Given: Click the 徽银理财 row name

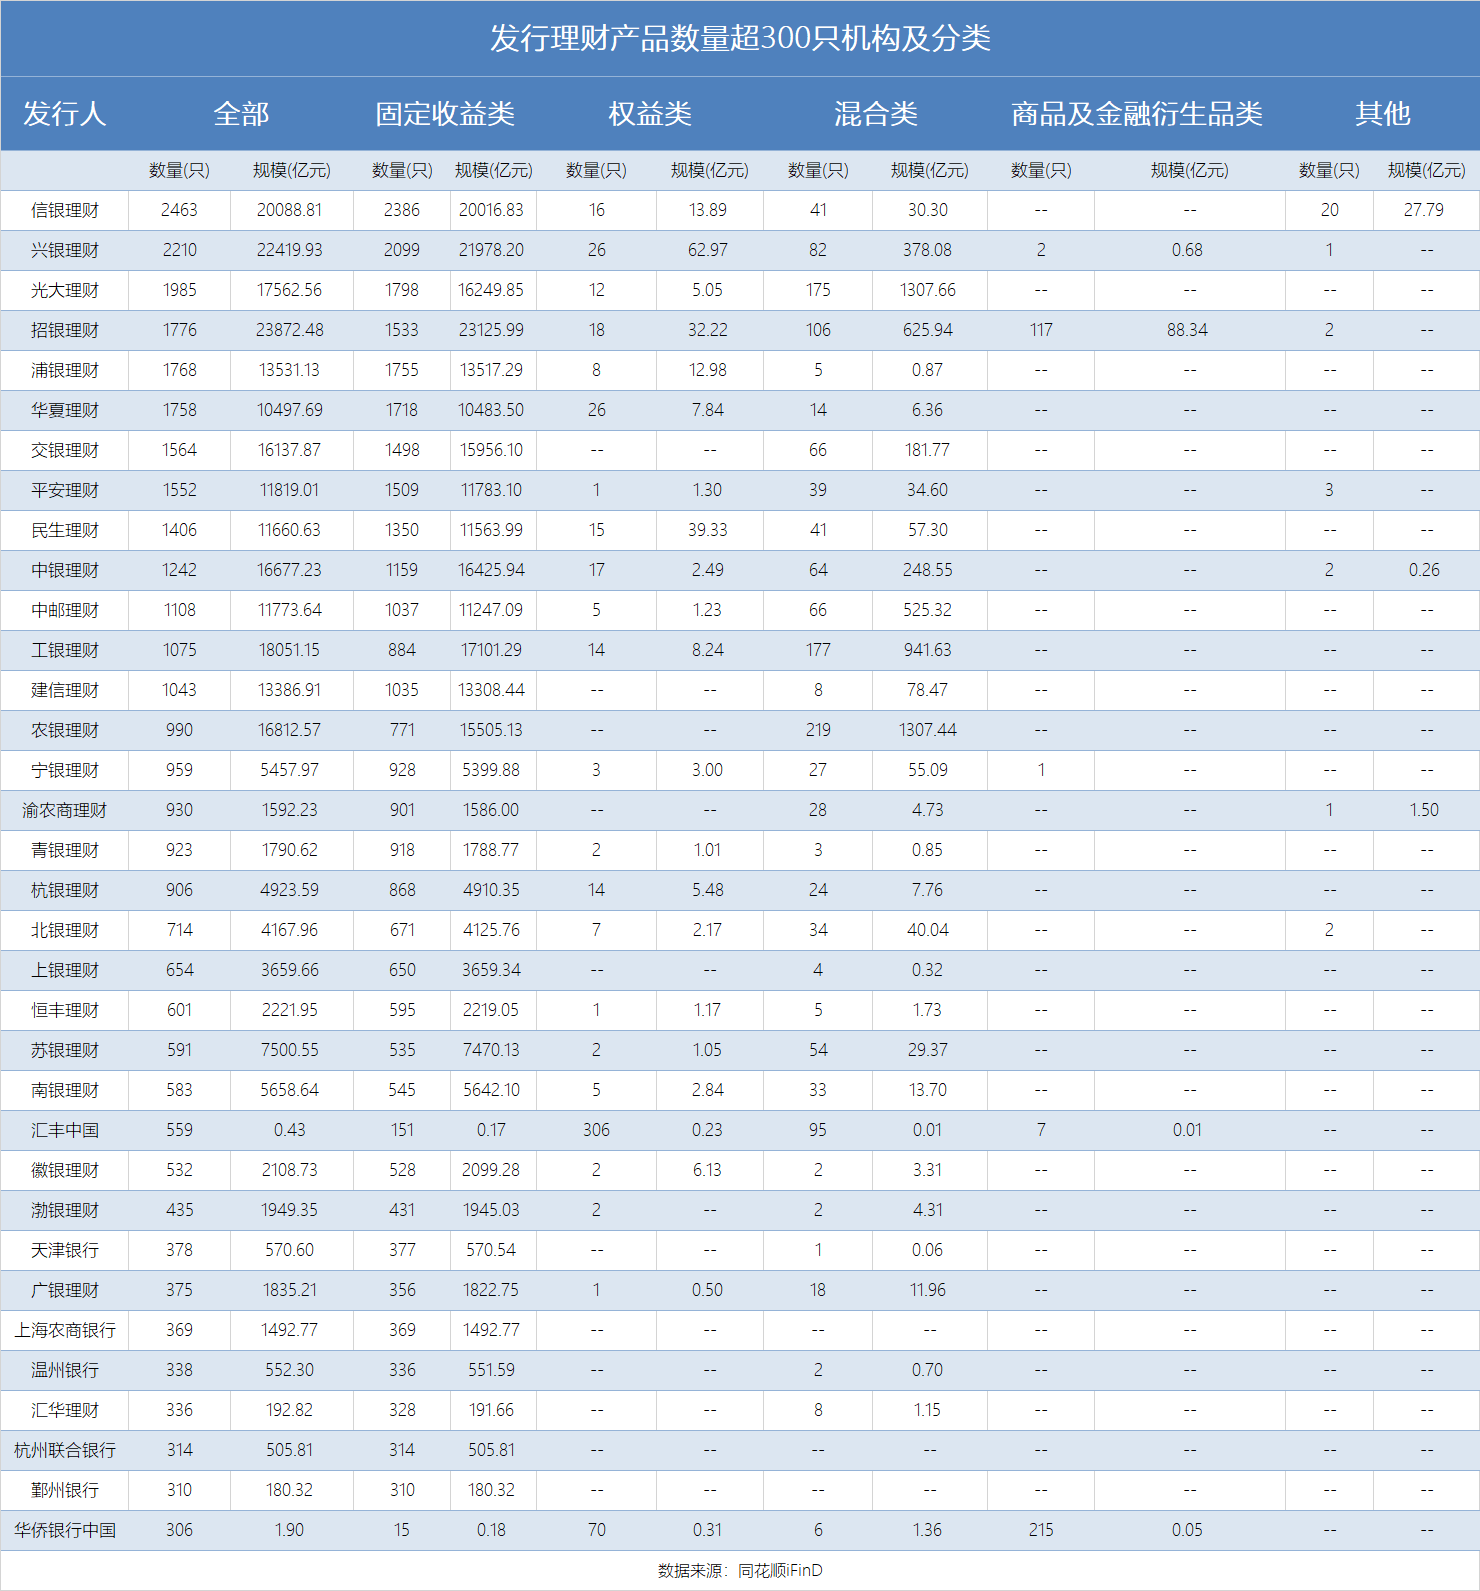Looking at the screenshot, I should coord(65,1170).
